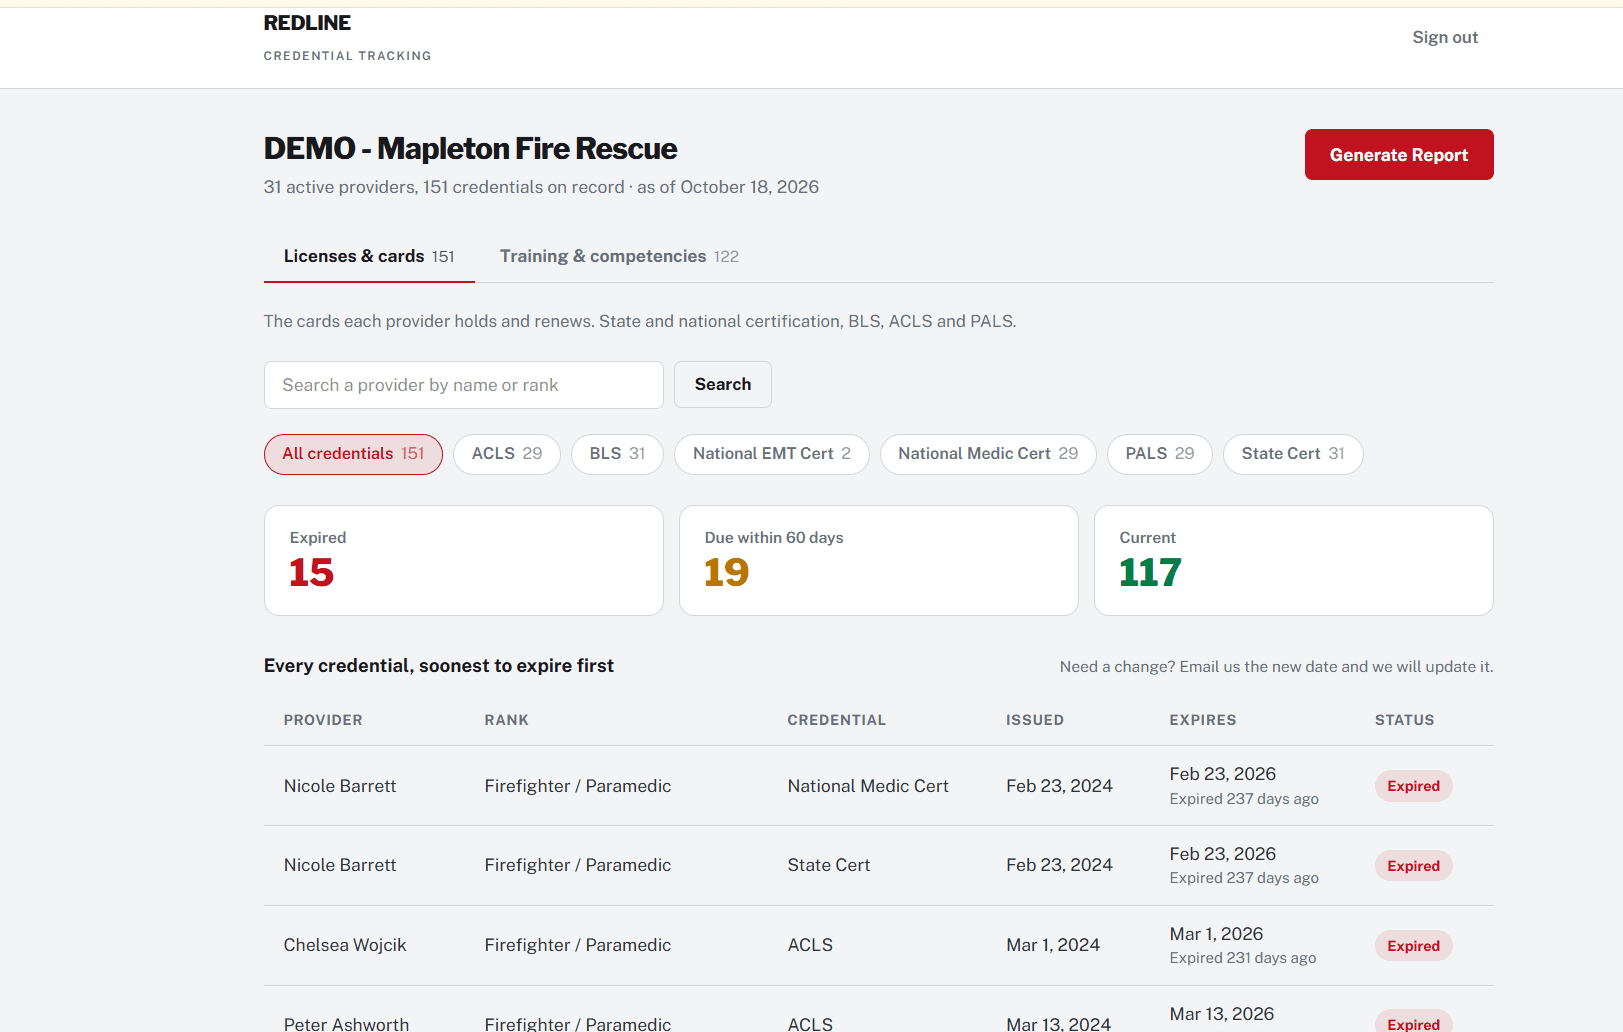This screenshot has height=1032, width=1623.
Task: Filter by PALS credentials
Action: (1160, 454)
